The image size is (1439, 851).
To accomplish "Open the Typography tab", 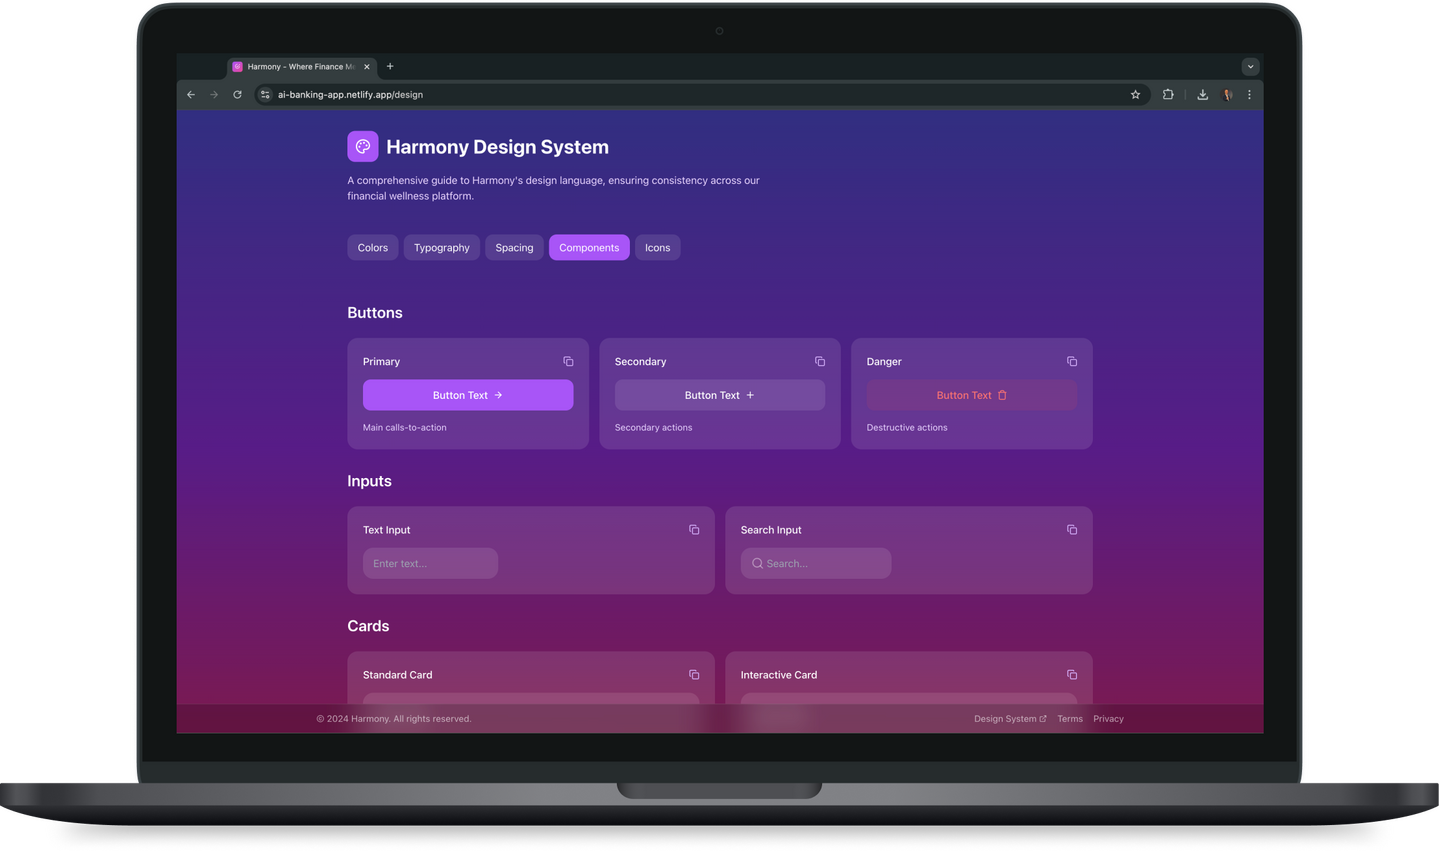I will pos(441,248).
